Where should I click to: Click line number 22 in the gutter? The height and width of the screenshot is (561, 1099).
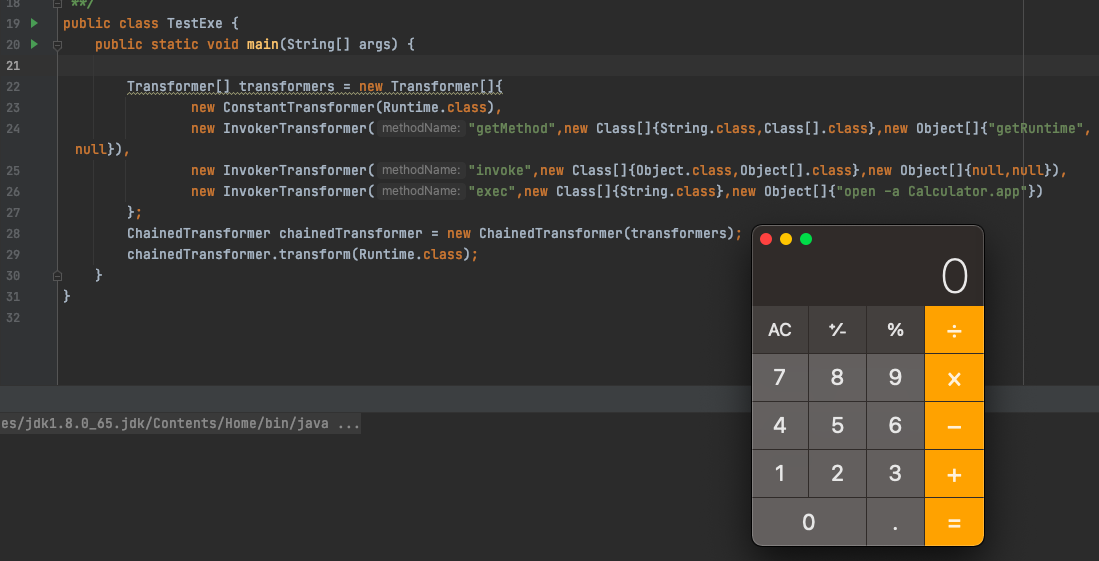(x=13, y=86)
